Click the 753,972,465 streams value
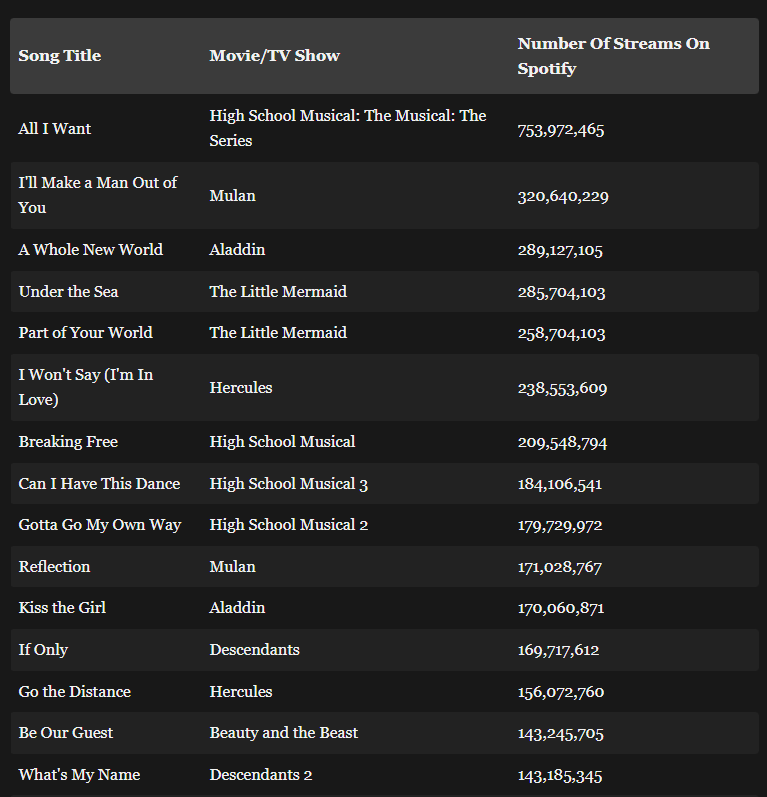The height and width of the screenshot is (797, 767). pyautogui.click(x=560, y=130)
